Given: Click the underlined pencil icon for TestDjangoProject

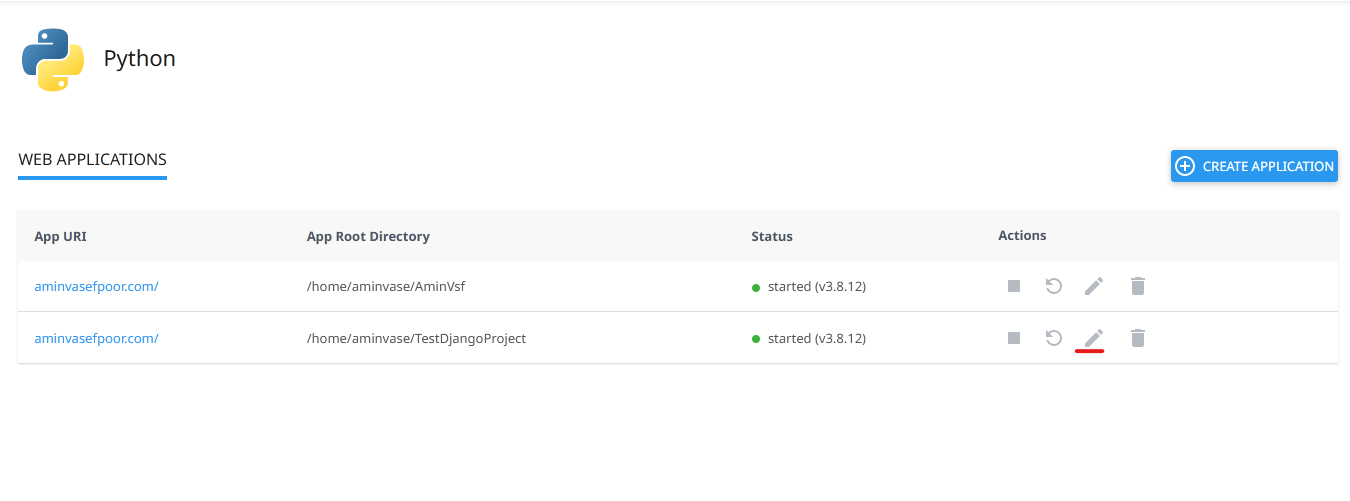Looking at the screenshot, I should (1094, 338).
